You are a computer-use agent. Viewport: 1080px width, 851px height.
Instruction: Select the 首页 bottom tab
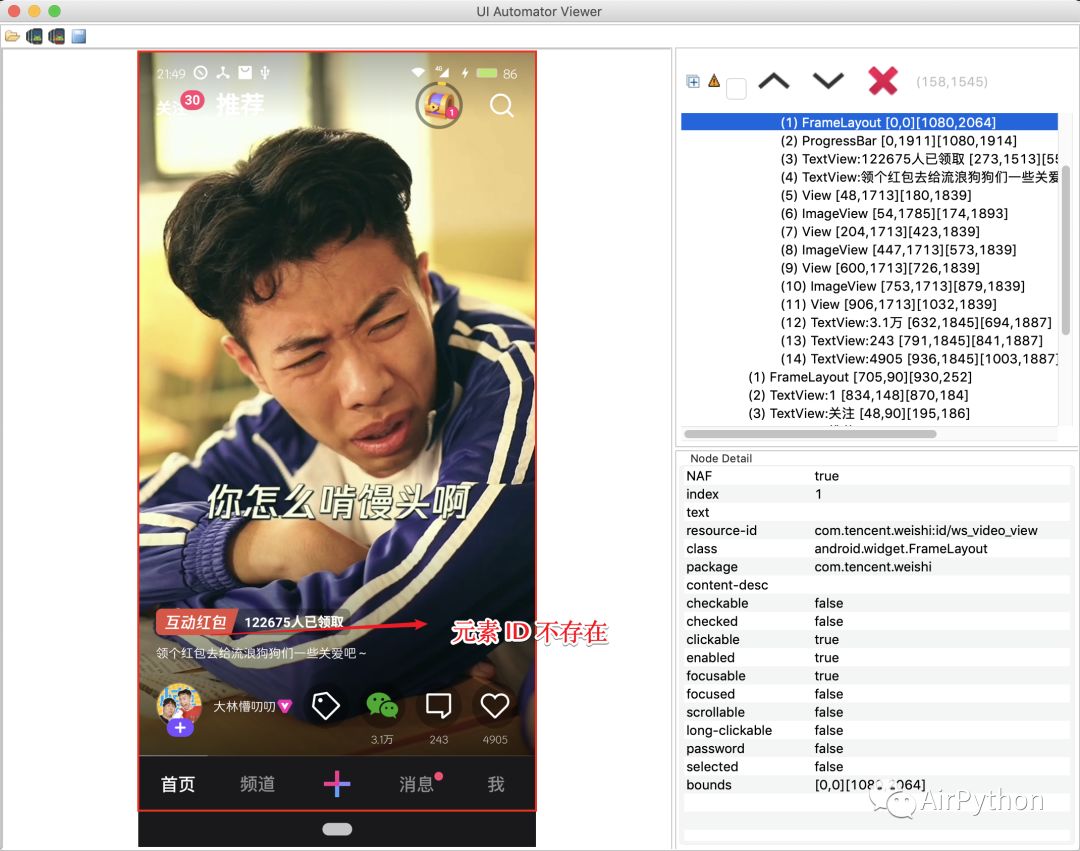coord(178,784)
